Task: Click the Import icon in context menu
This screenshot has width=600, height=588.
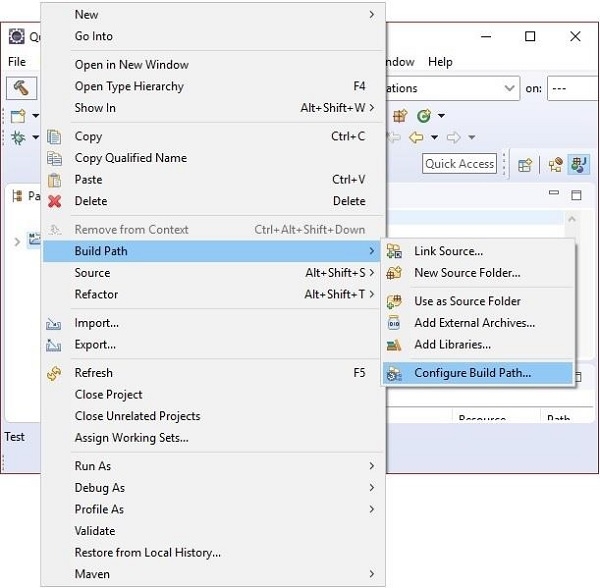Action: [x=54, y=324]
